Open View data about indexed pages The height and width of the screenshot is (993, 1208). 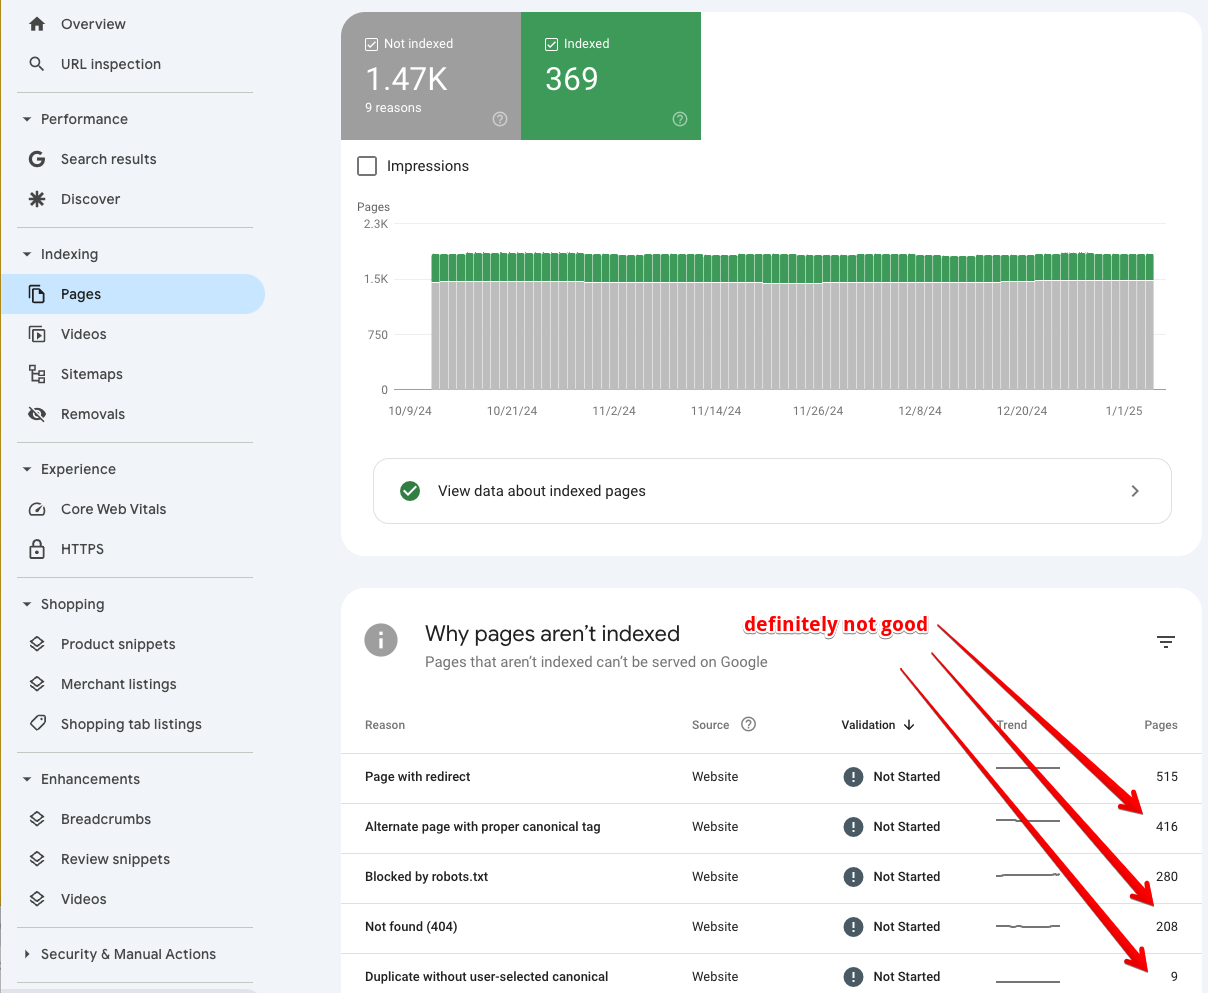[x=772, y=491]
